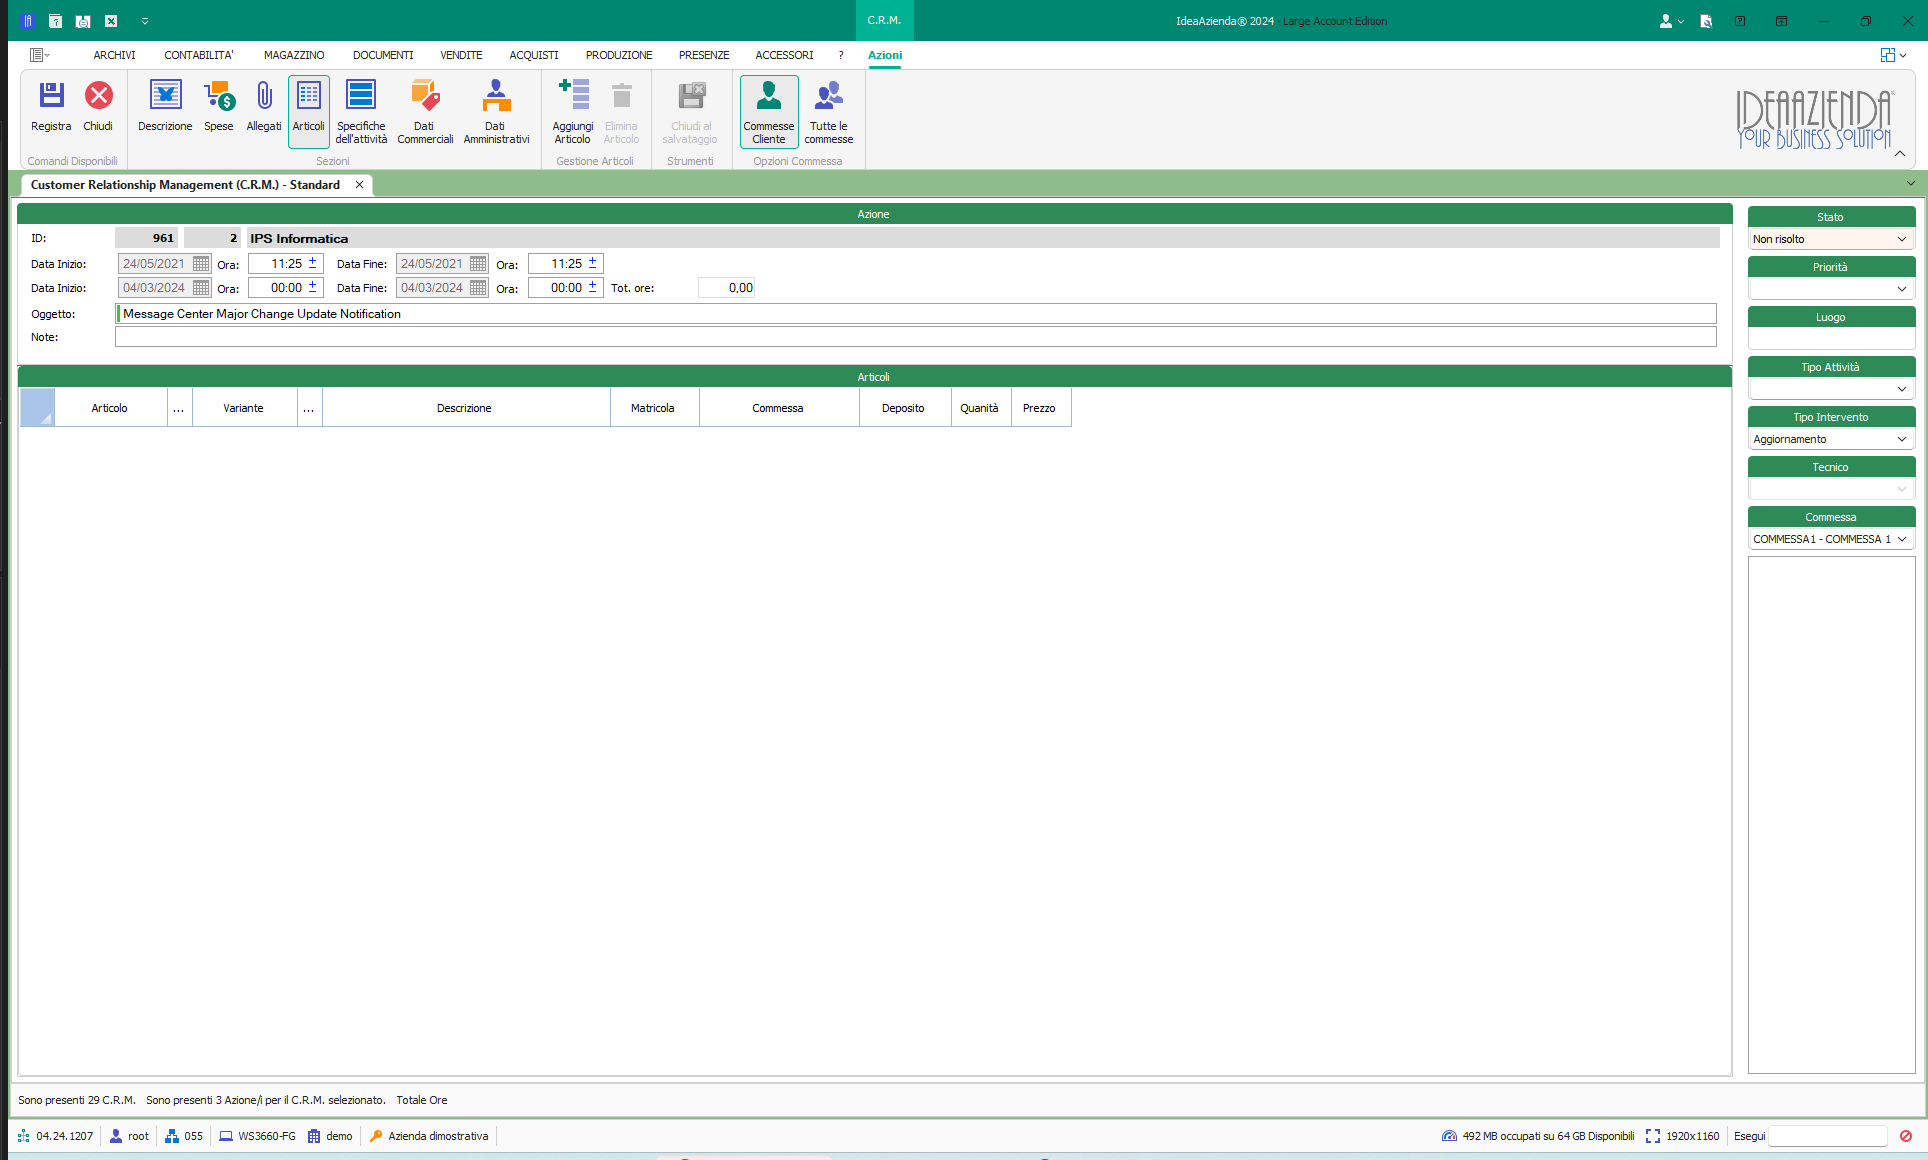Viewport: 1928px width, 1160px height.
Task: Open the Commessa dropdown
Action: (1902, 539)
